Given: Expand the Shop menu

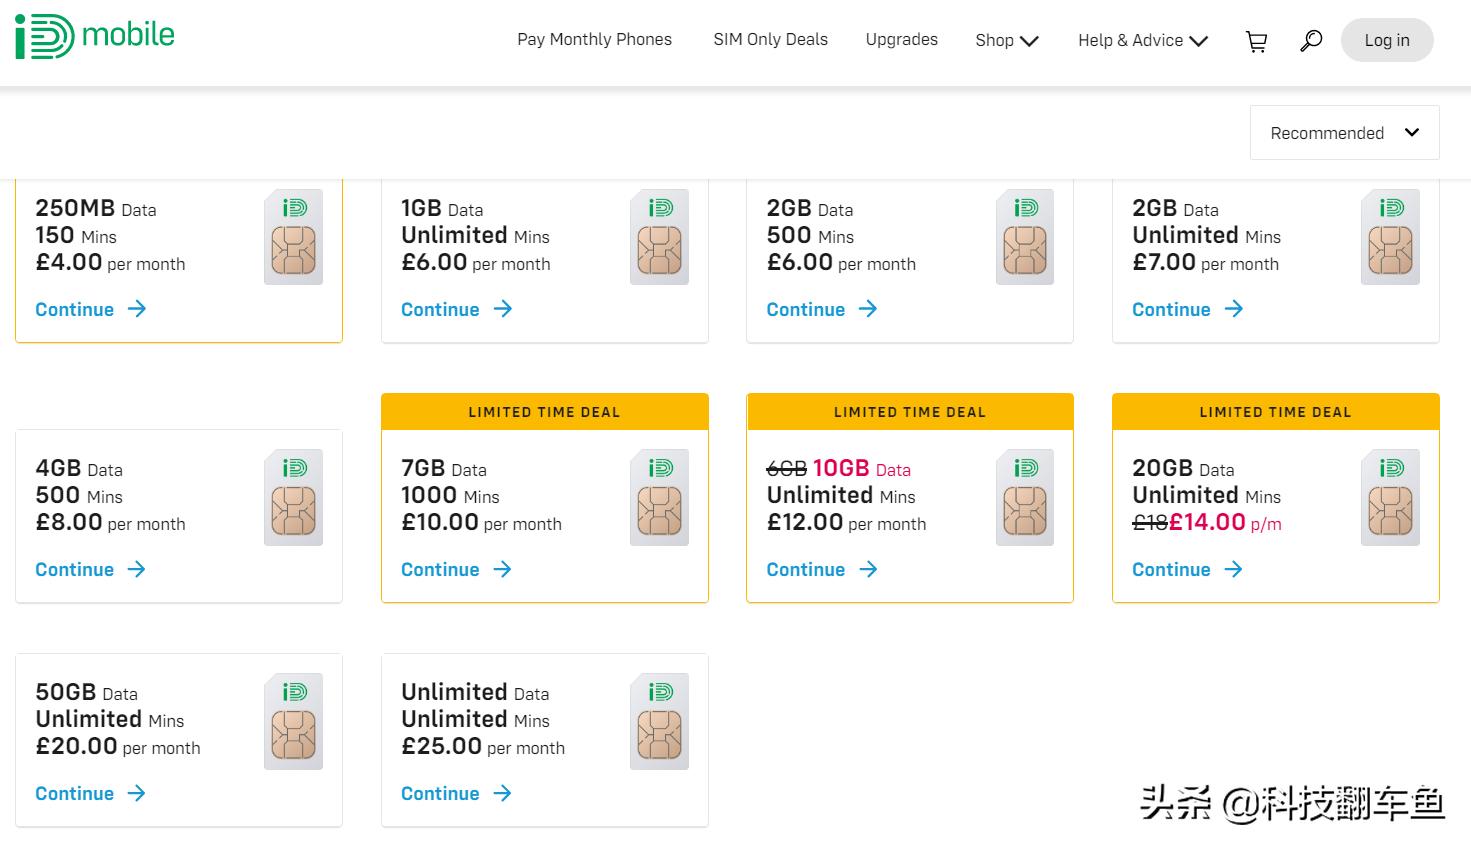Looking at the screenshot, I should click(x=1006, y=41).
